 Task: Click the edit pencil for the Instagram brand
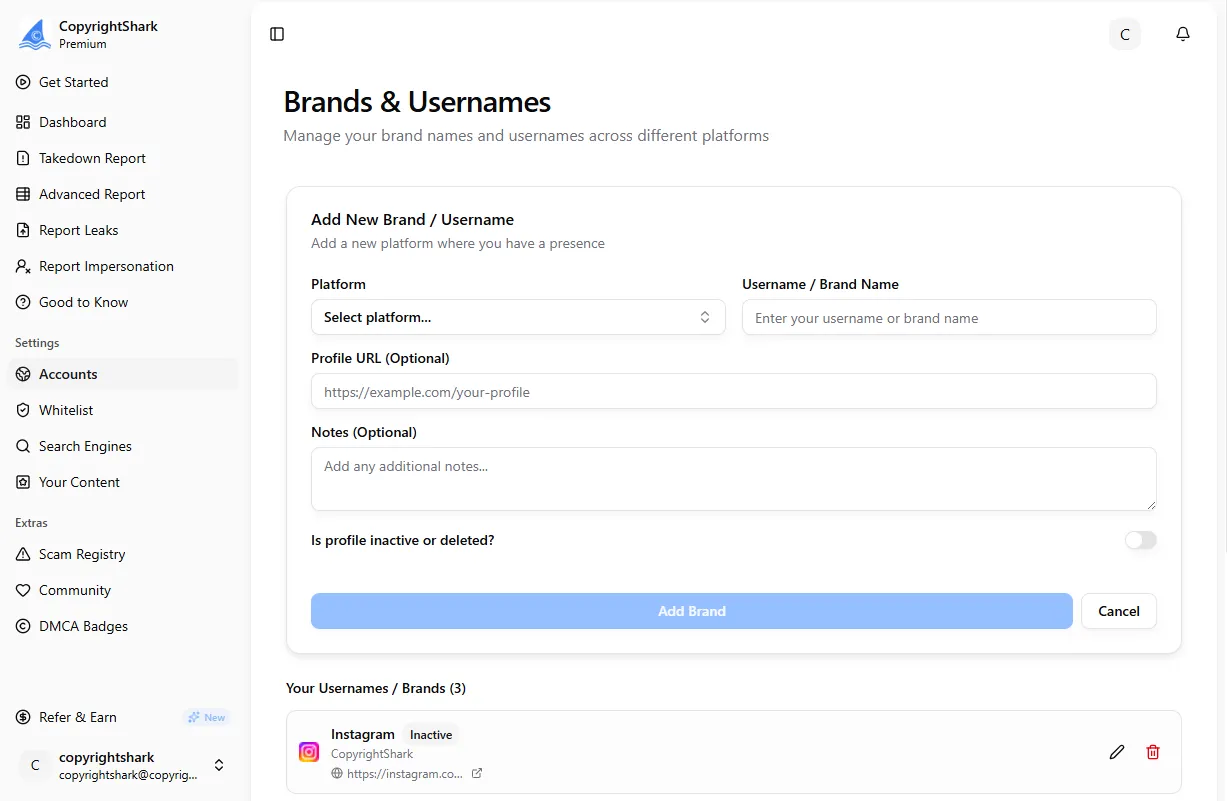coord(1117,751)
